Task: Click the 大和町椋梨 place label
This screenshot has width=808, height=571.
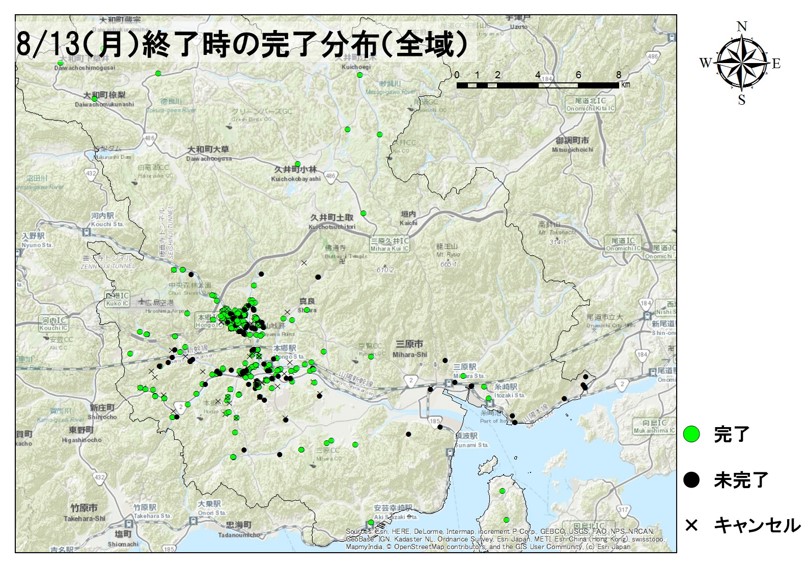Action: click(104, 95)
